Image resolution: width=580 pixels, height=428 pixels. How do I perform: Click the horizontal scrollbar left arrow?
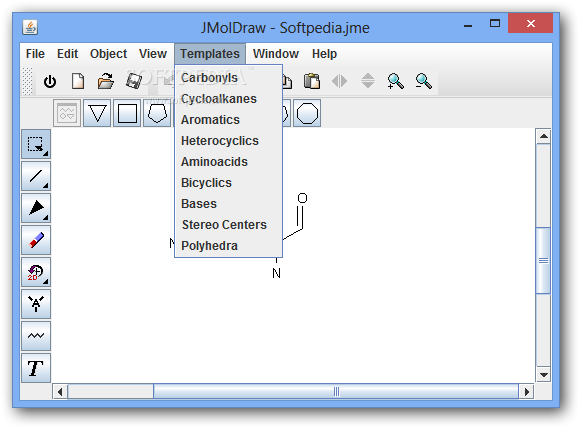(x=60, y=391)
